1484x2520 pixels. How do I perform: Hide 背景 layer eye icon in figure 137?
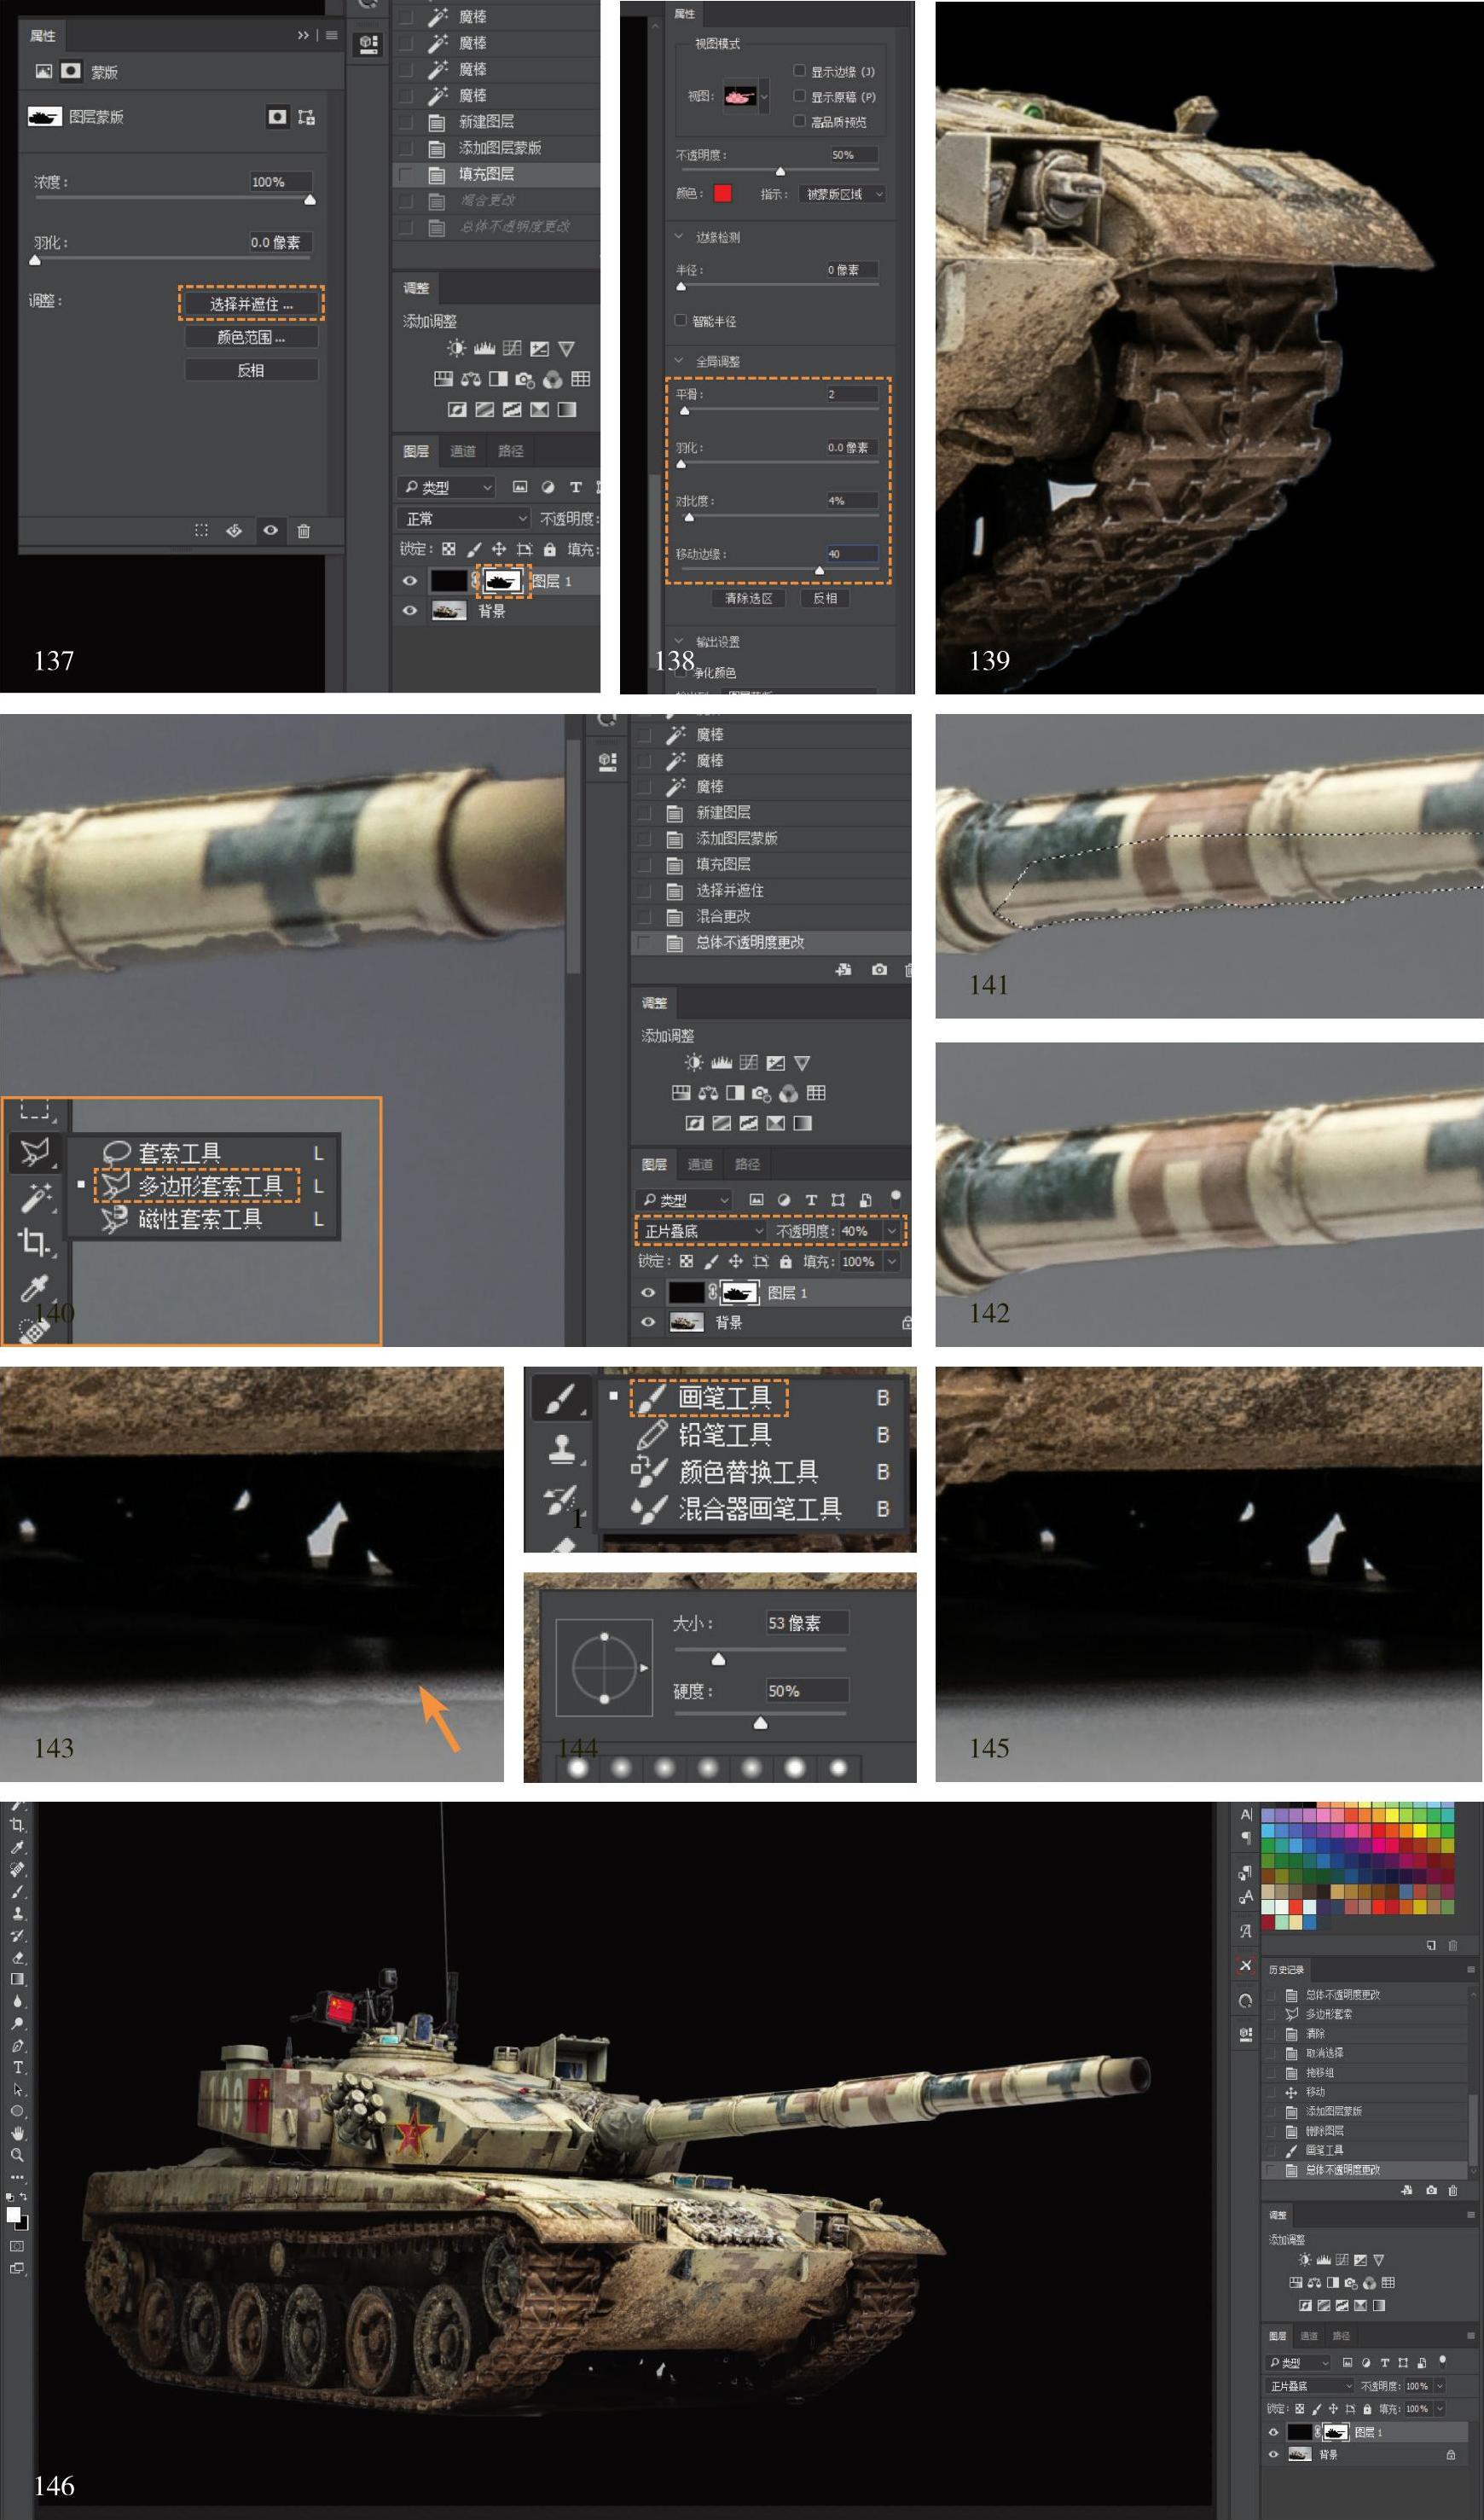[409, 611]
